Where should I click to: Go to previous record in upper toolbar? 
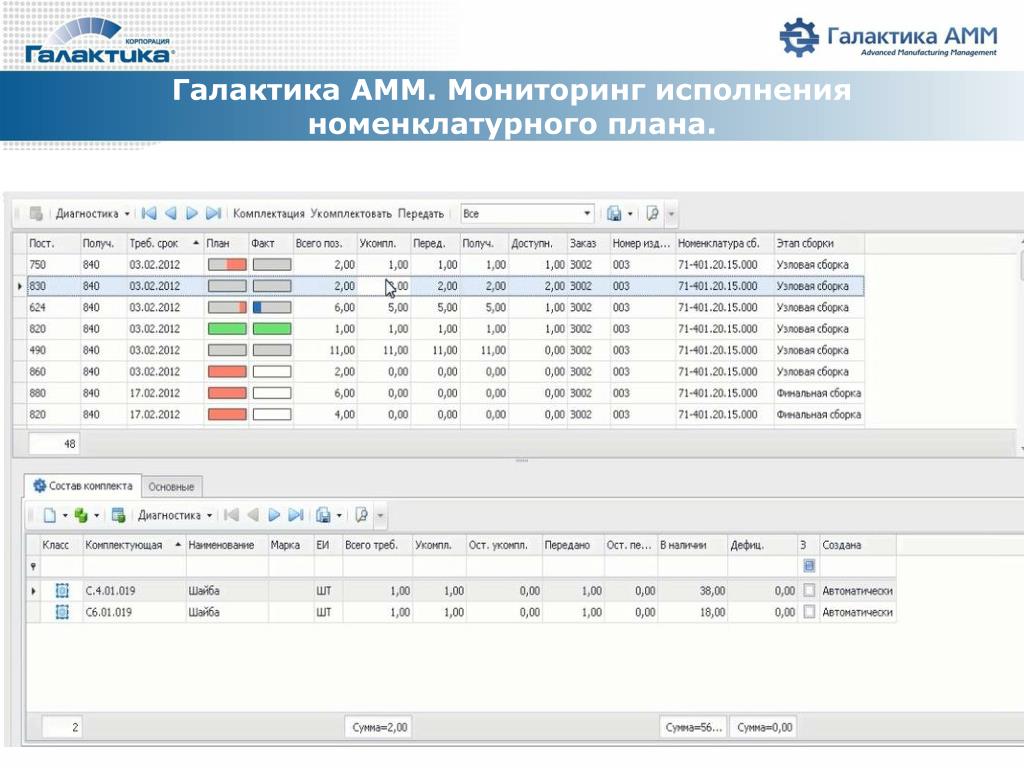tap(170, 214)
